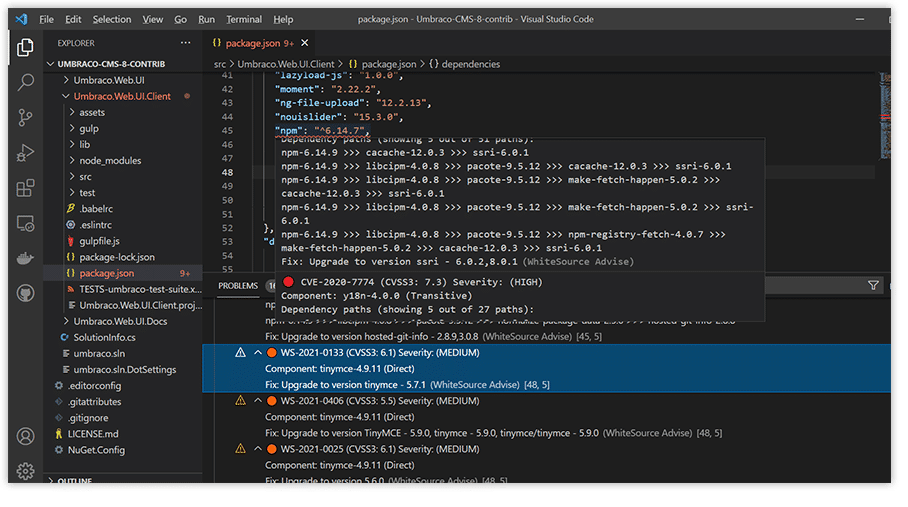The height and width of the screenshot is (507, 908).
Task: Open the GitHub view
Action: pos(25,293)
